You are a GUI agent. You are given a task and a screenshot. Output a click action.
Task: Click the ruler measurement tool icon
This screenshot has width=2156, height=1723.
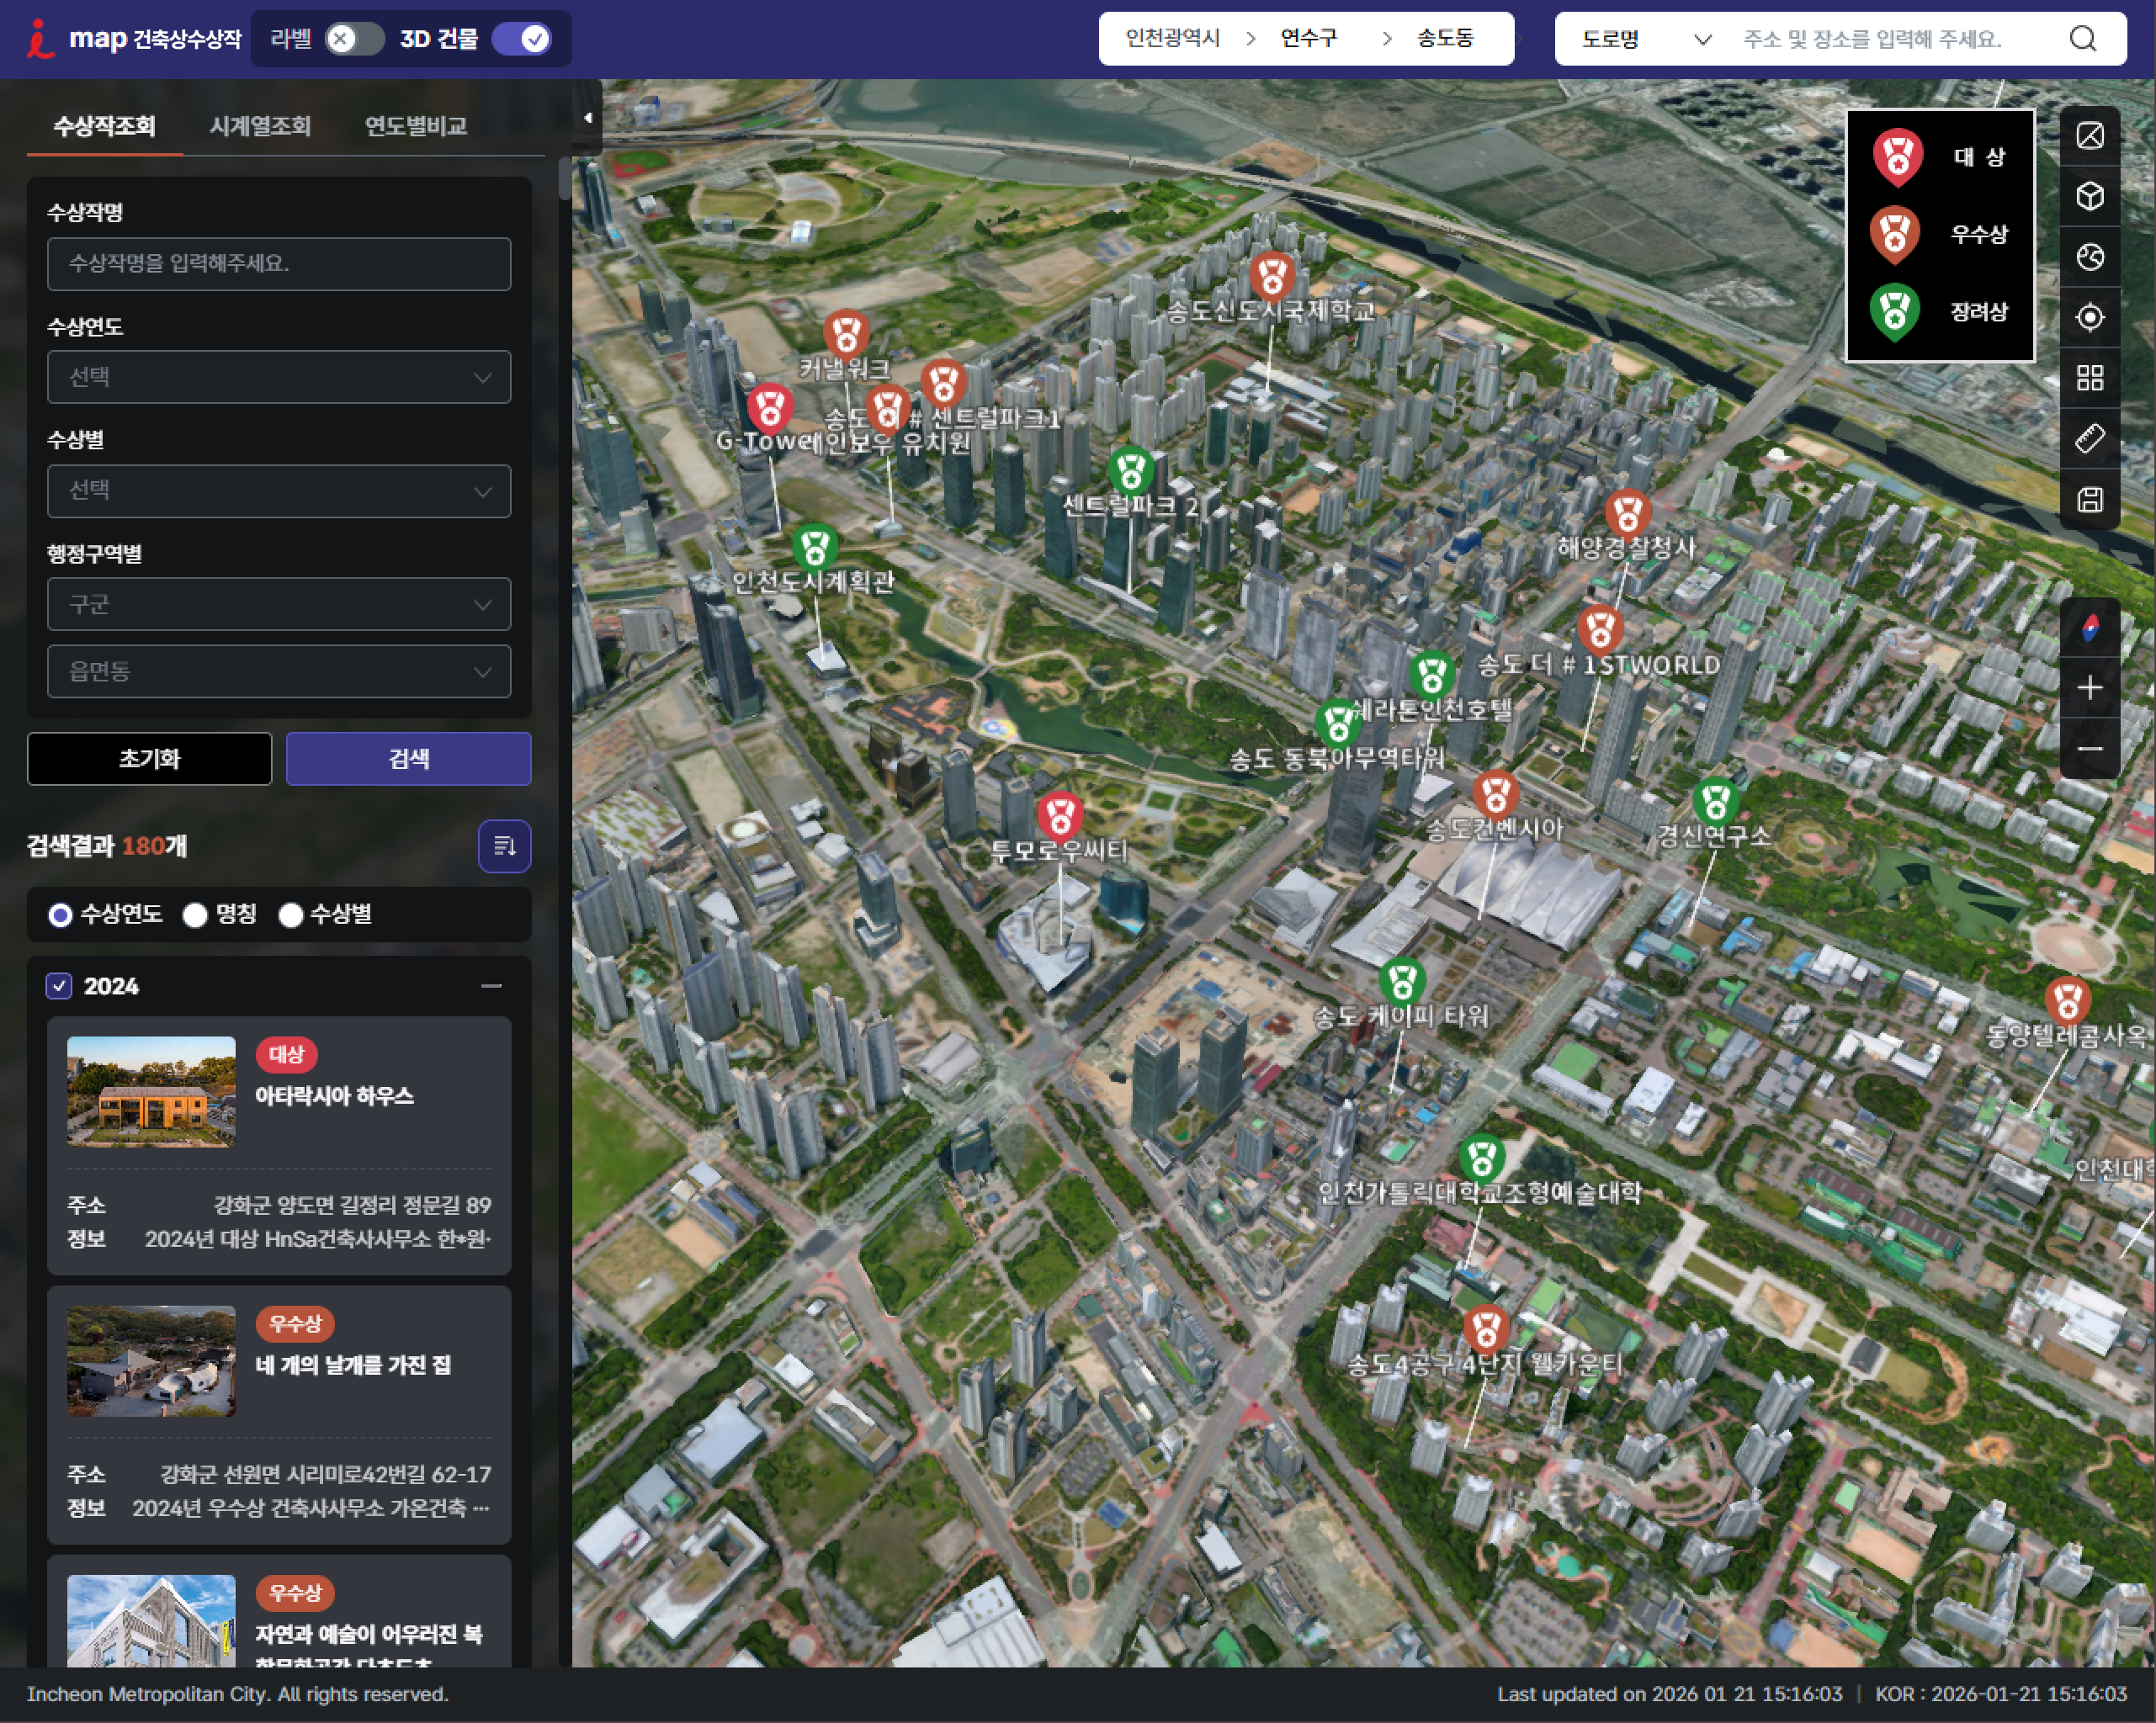click(2089, 438)
